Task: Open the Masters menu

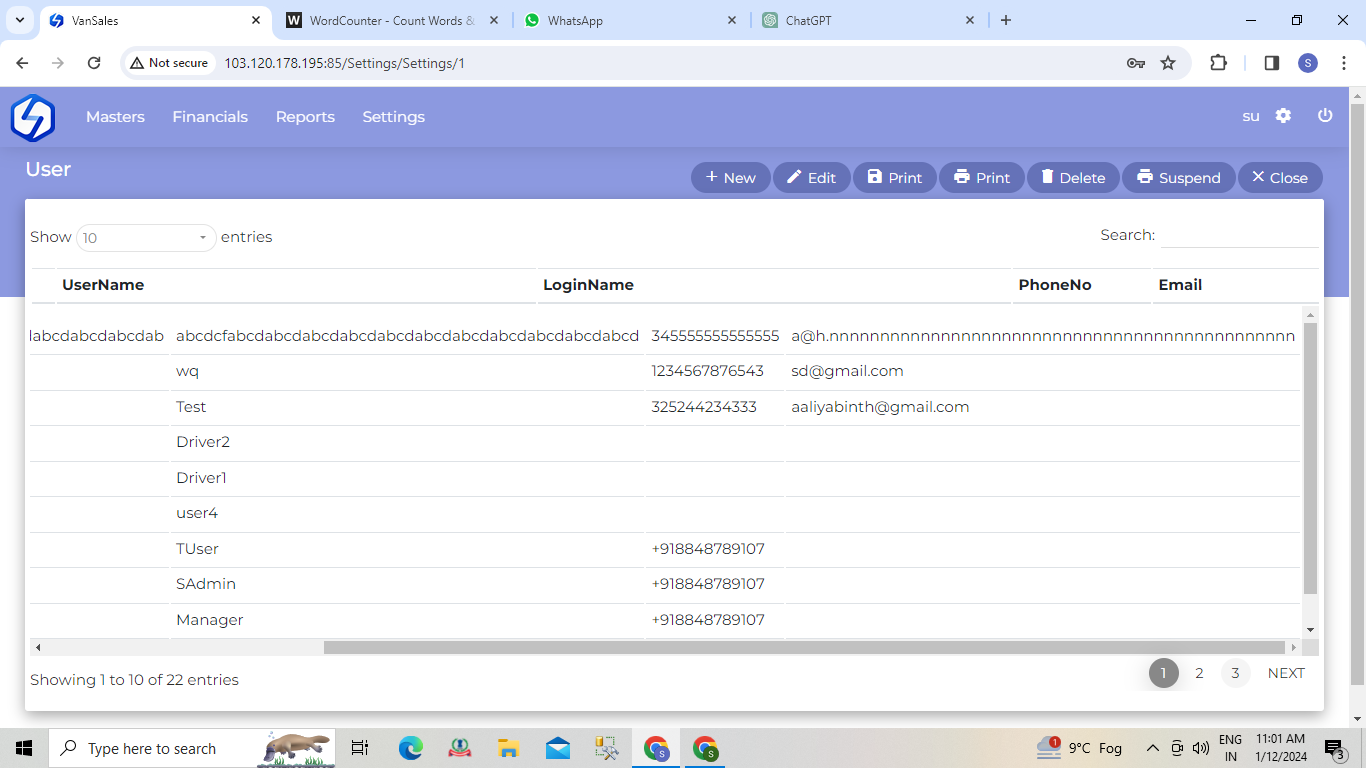Action: click(115, 117)
